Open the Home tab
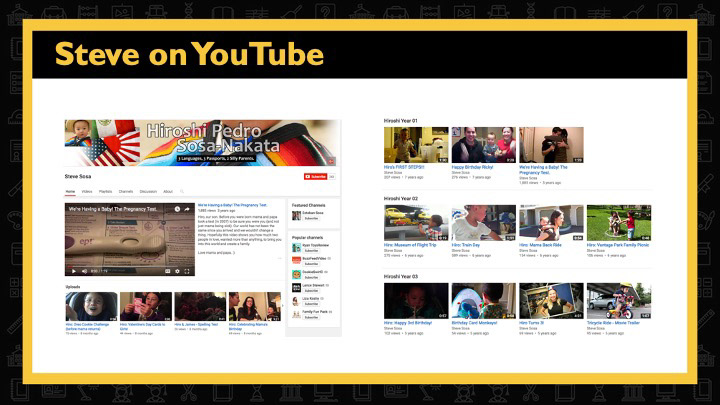The image size is (720, 405). [x=70, y=191]
